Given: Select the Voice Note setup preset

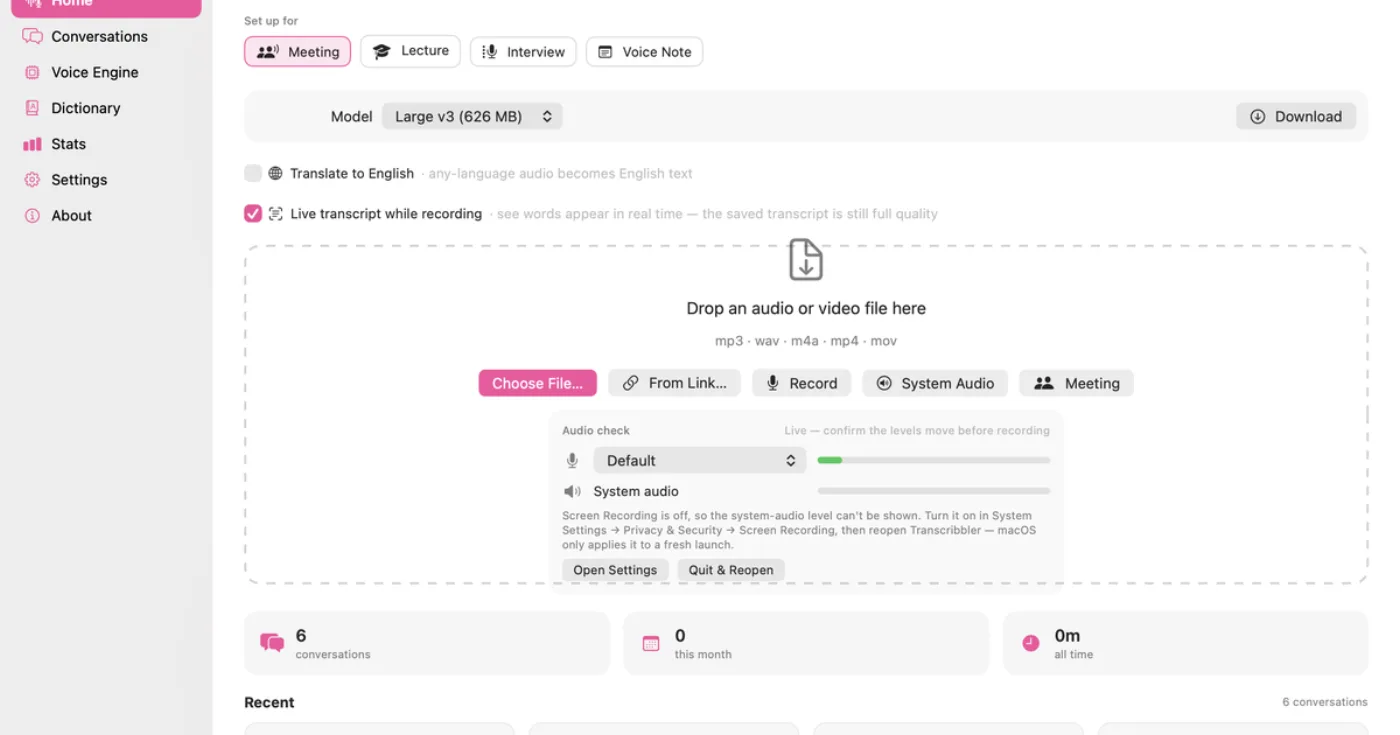Looking at the screenshot, I should [645, 52].
